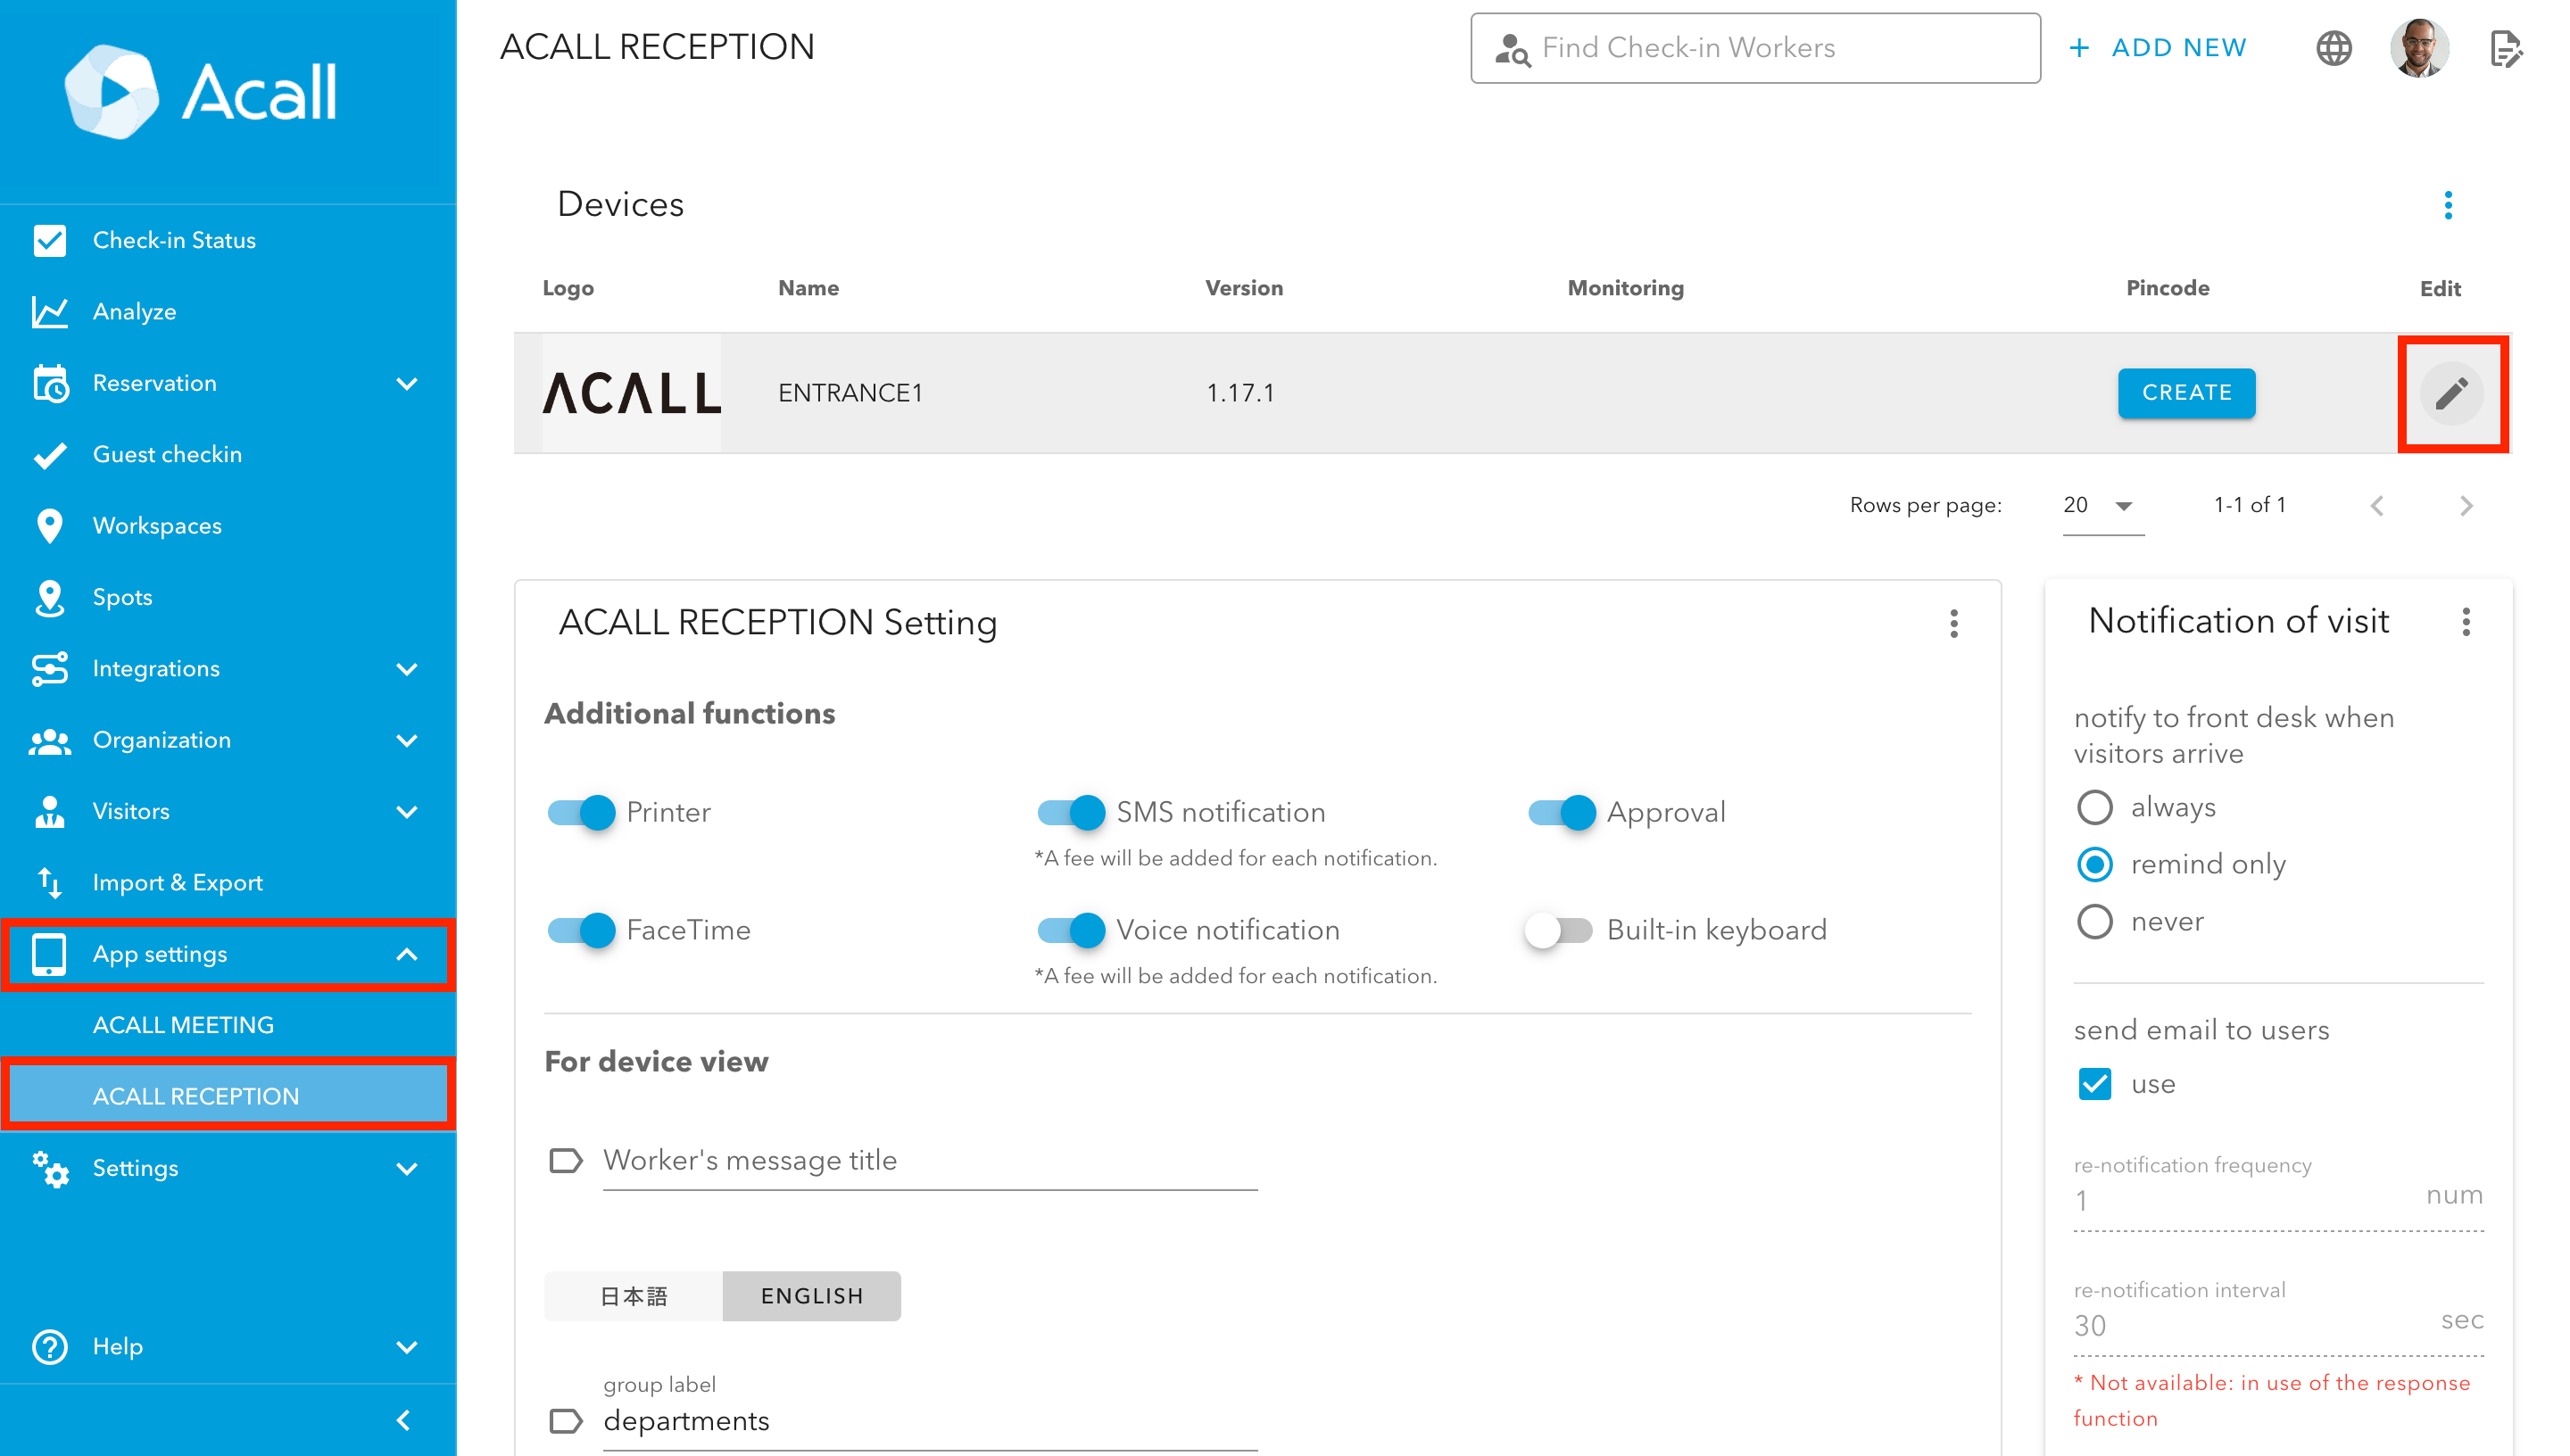Click the Integrations icon
Viewport: 2570px width, 1456px height.
pos(49,668)
